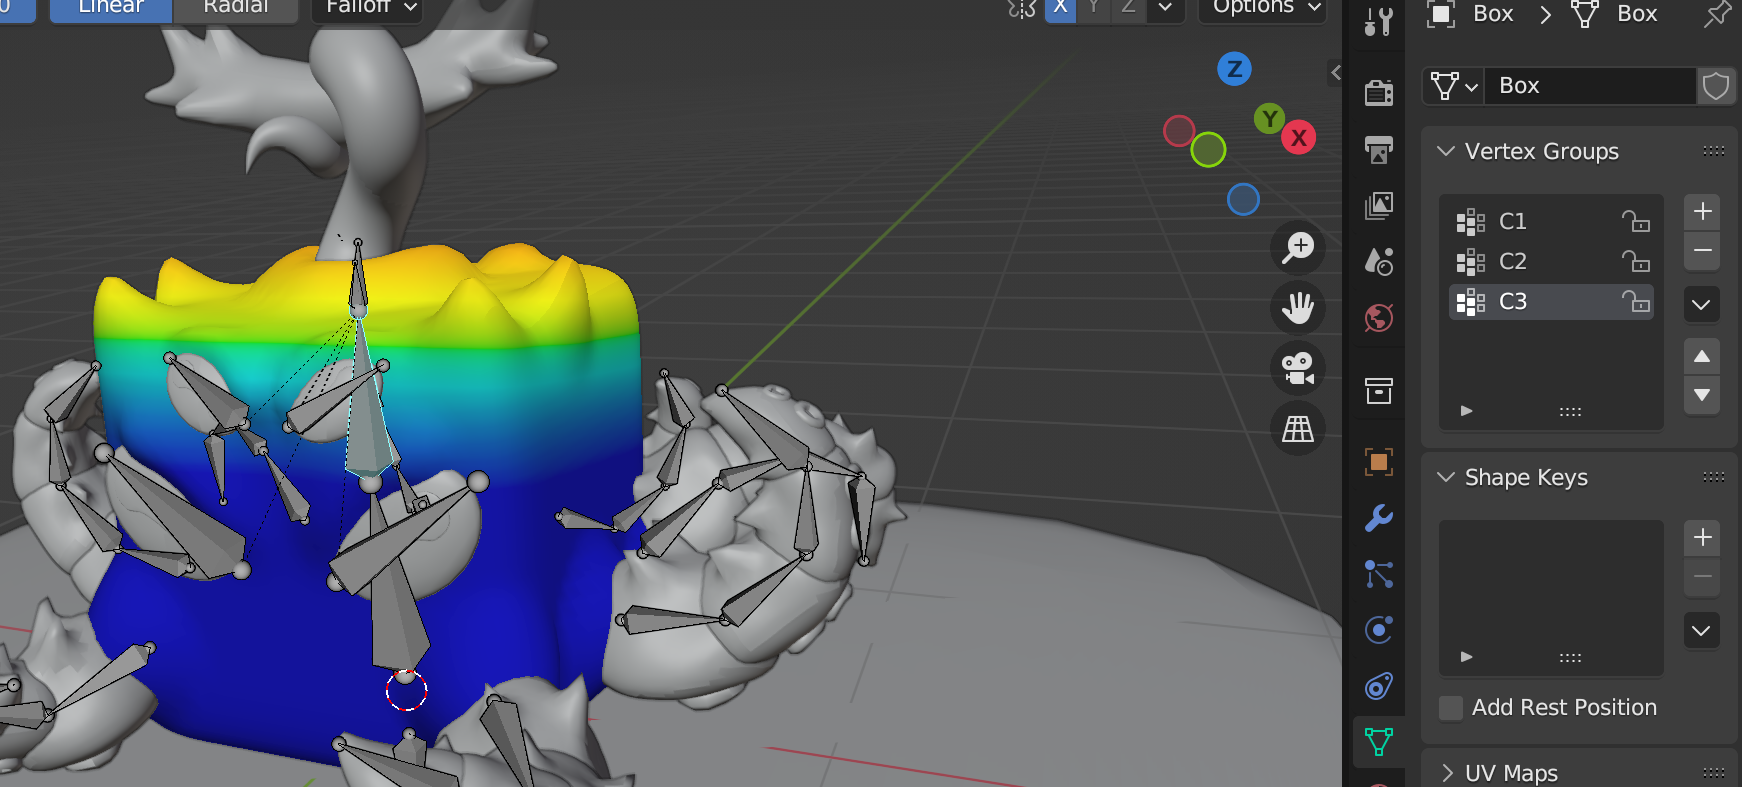Click the Box mesh name field
This screenshot has width=1742, height=787.
pyautogui.click(x=1590, y=86)
